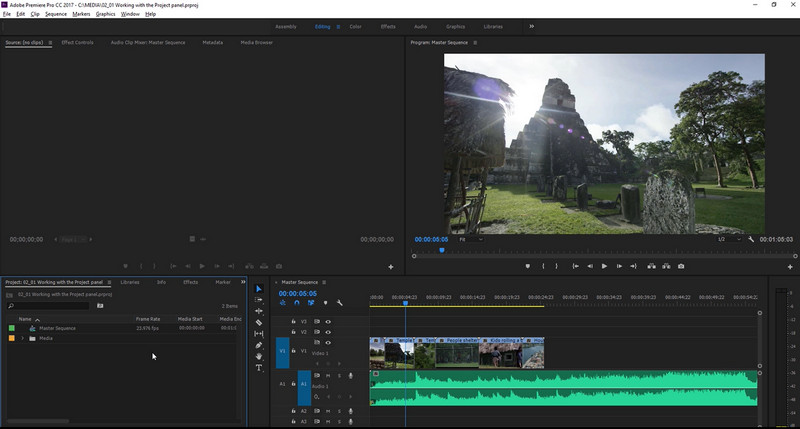Sort project items by Name column

click(25, 319)
